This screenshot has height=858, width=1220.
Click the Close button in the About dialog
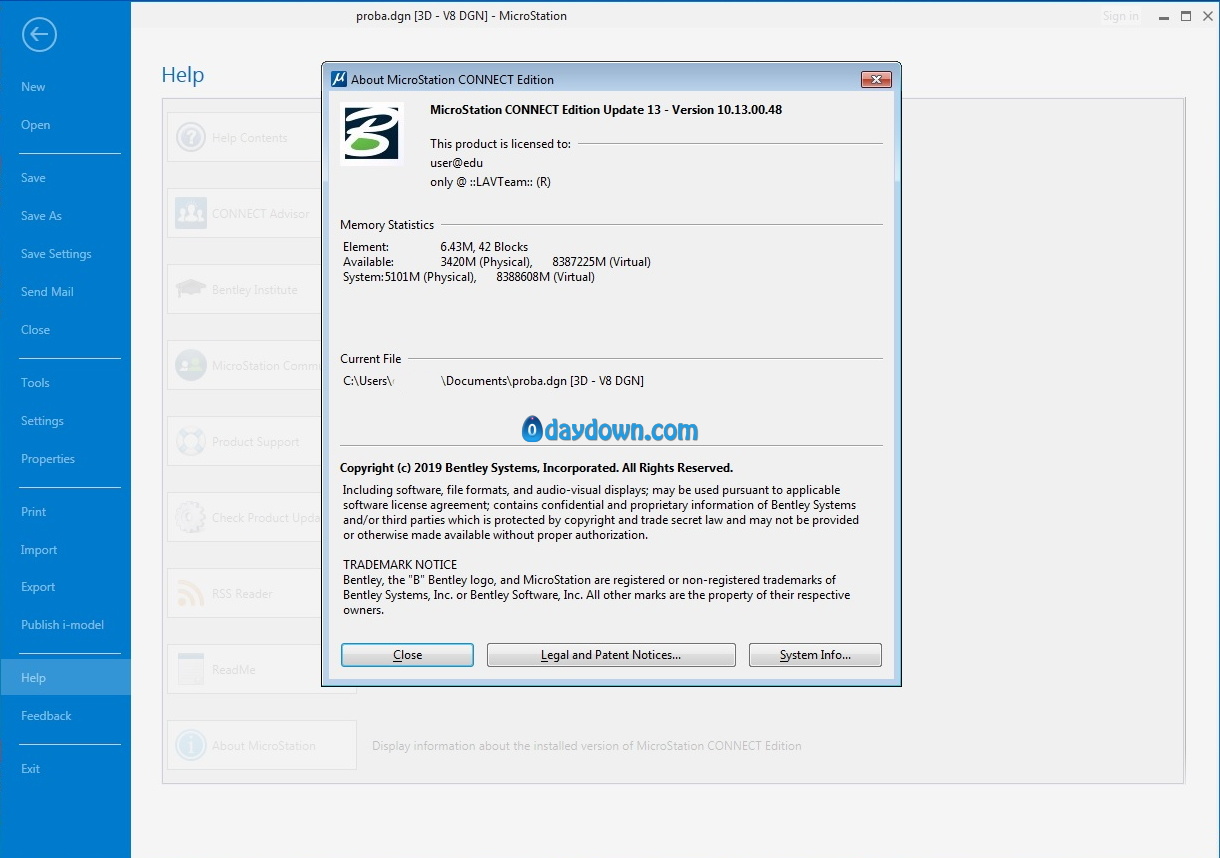(407, 655)
